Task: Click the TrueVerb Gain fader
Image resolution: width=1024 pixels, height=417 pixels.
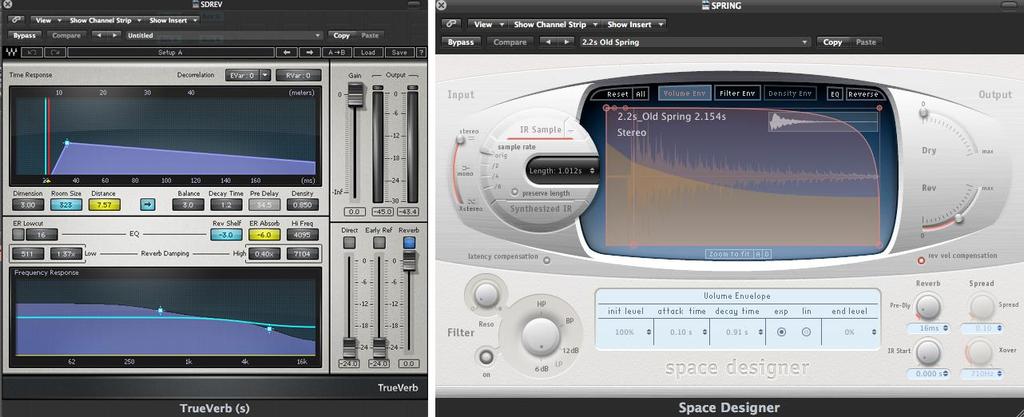Action: (x=355, y=96)
